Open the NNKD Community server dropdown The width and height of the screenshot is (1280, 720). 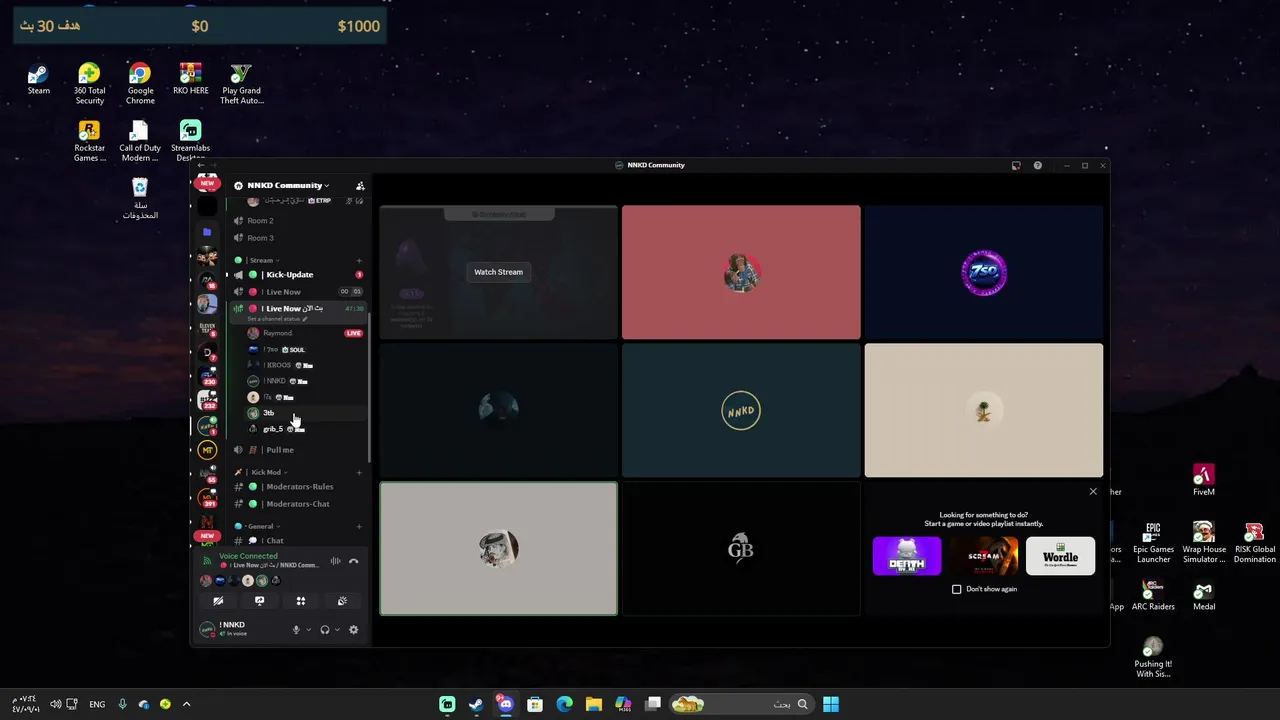[288, 185]
